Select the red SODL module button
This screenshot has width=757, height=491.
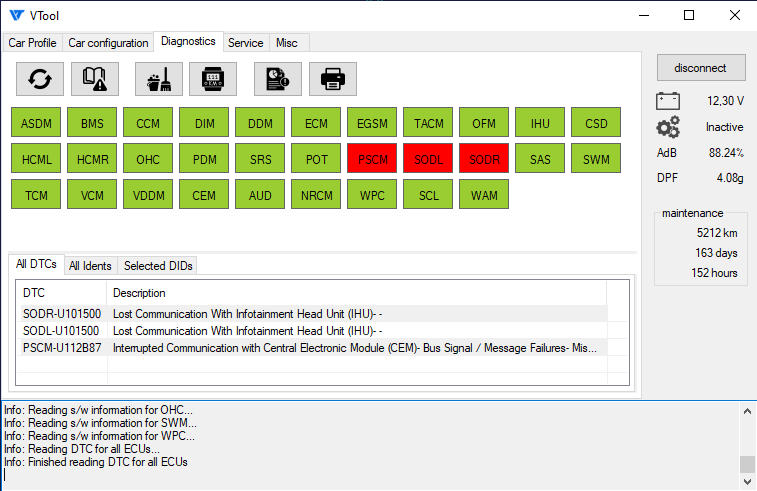(428, 158)
